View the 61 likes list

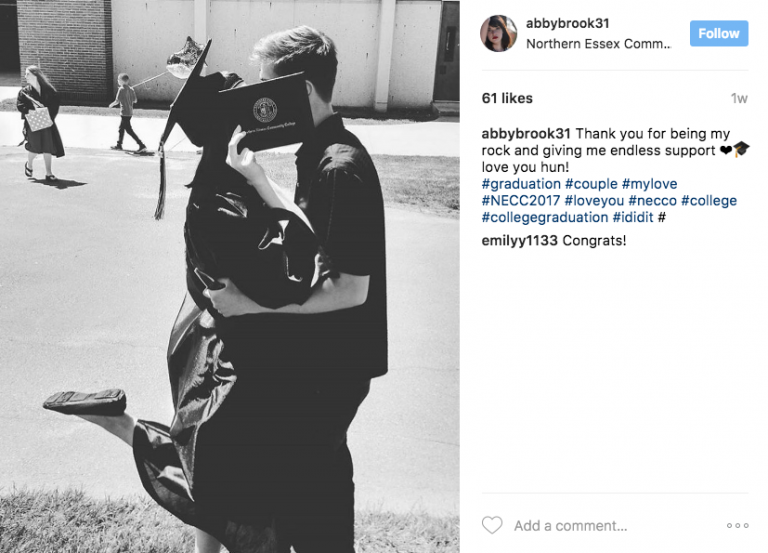pyautogui.click(x=507, y=98)
